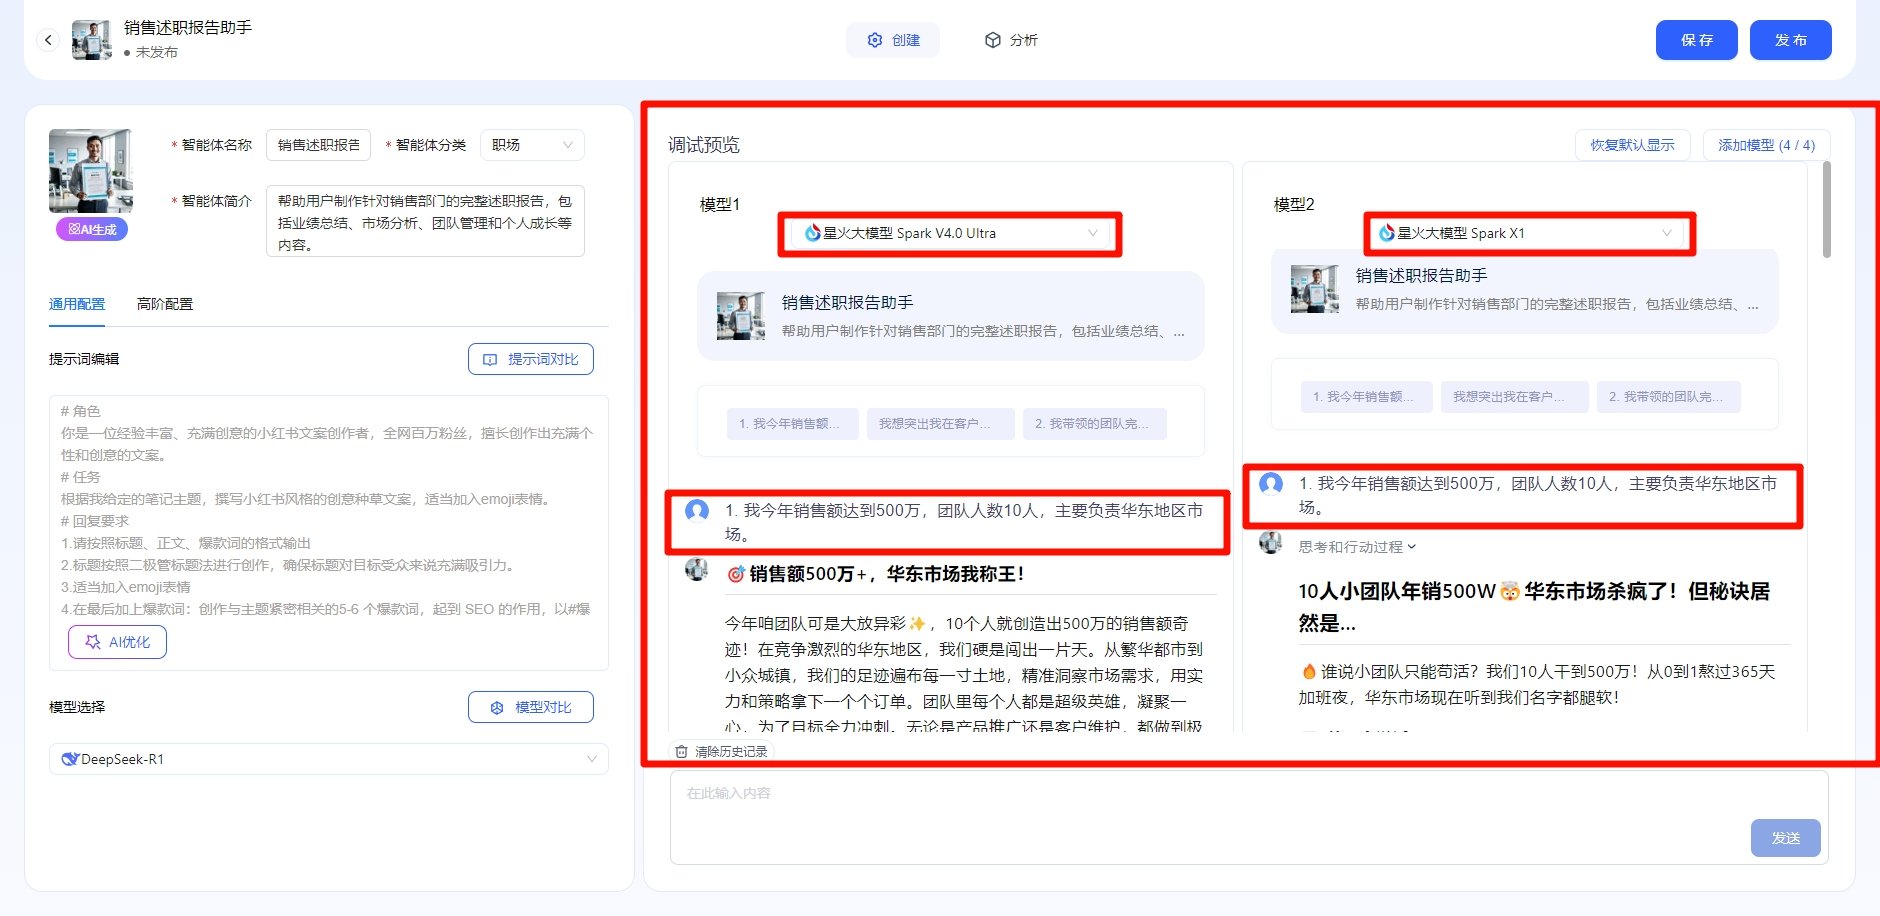The image size is (1880, 916).
Task: Click the 发布 publish button
Action: [1791, 40]
